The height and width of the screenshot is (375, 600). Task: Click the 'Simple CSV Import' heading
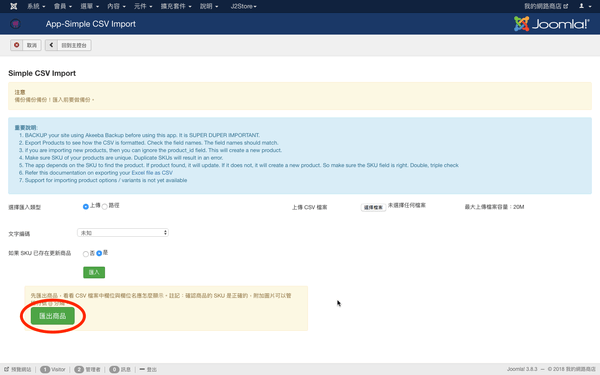coord(42,73)
